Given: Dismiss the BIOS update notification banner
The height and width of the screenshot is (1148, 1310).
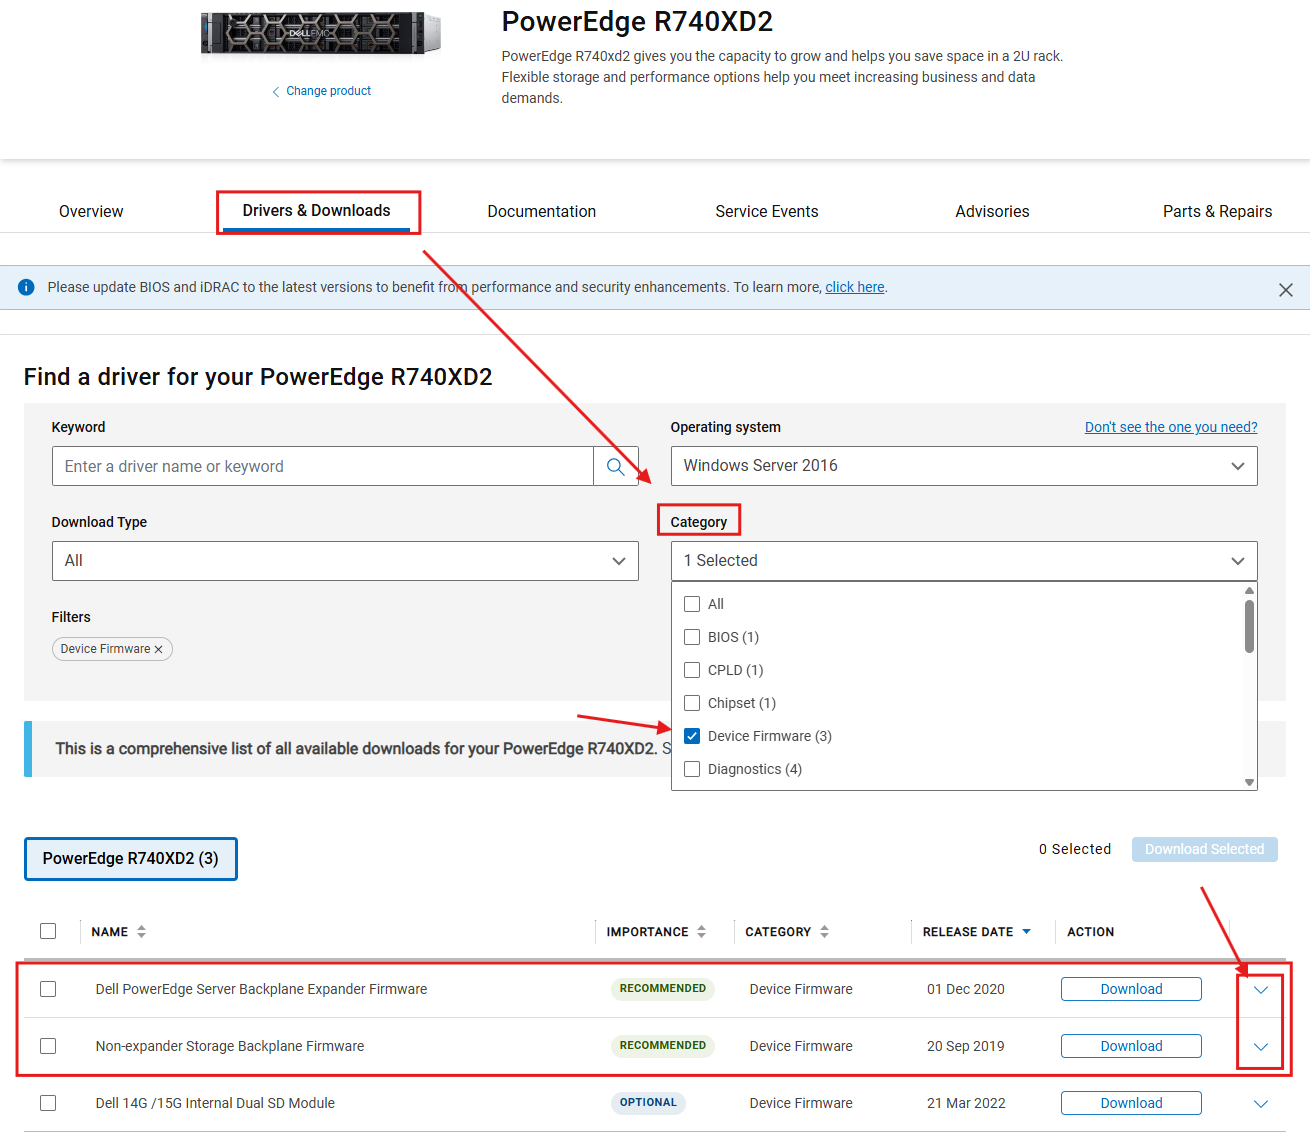Looking at the screenshot, I should [x=1286, y=289].
